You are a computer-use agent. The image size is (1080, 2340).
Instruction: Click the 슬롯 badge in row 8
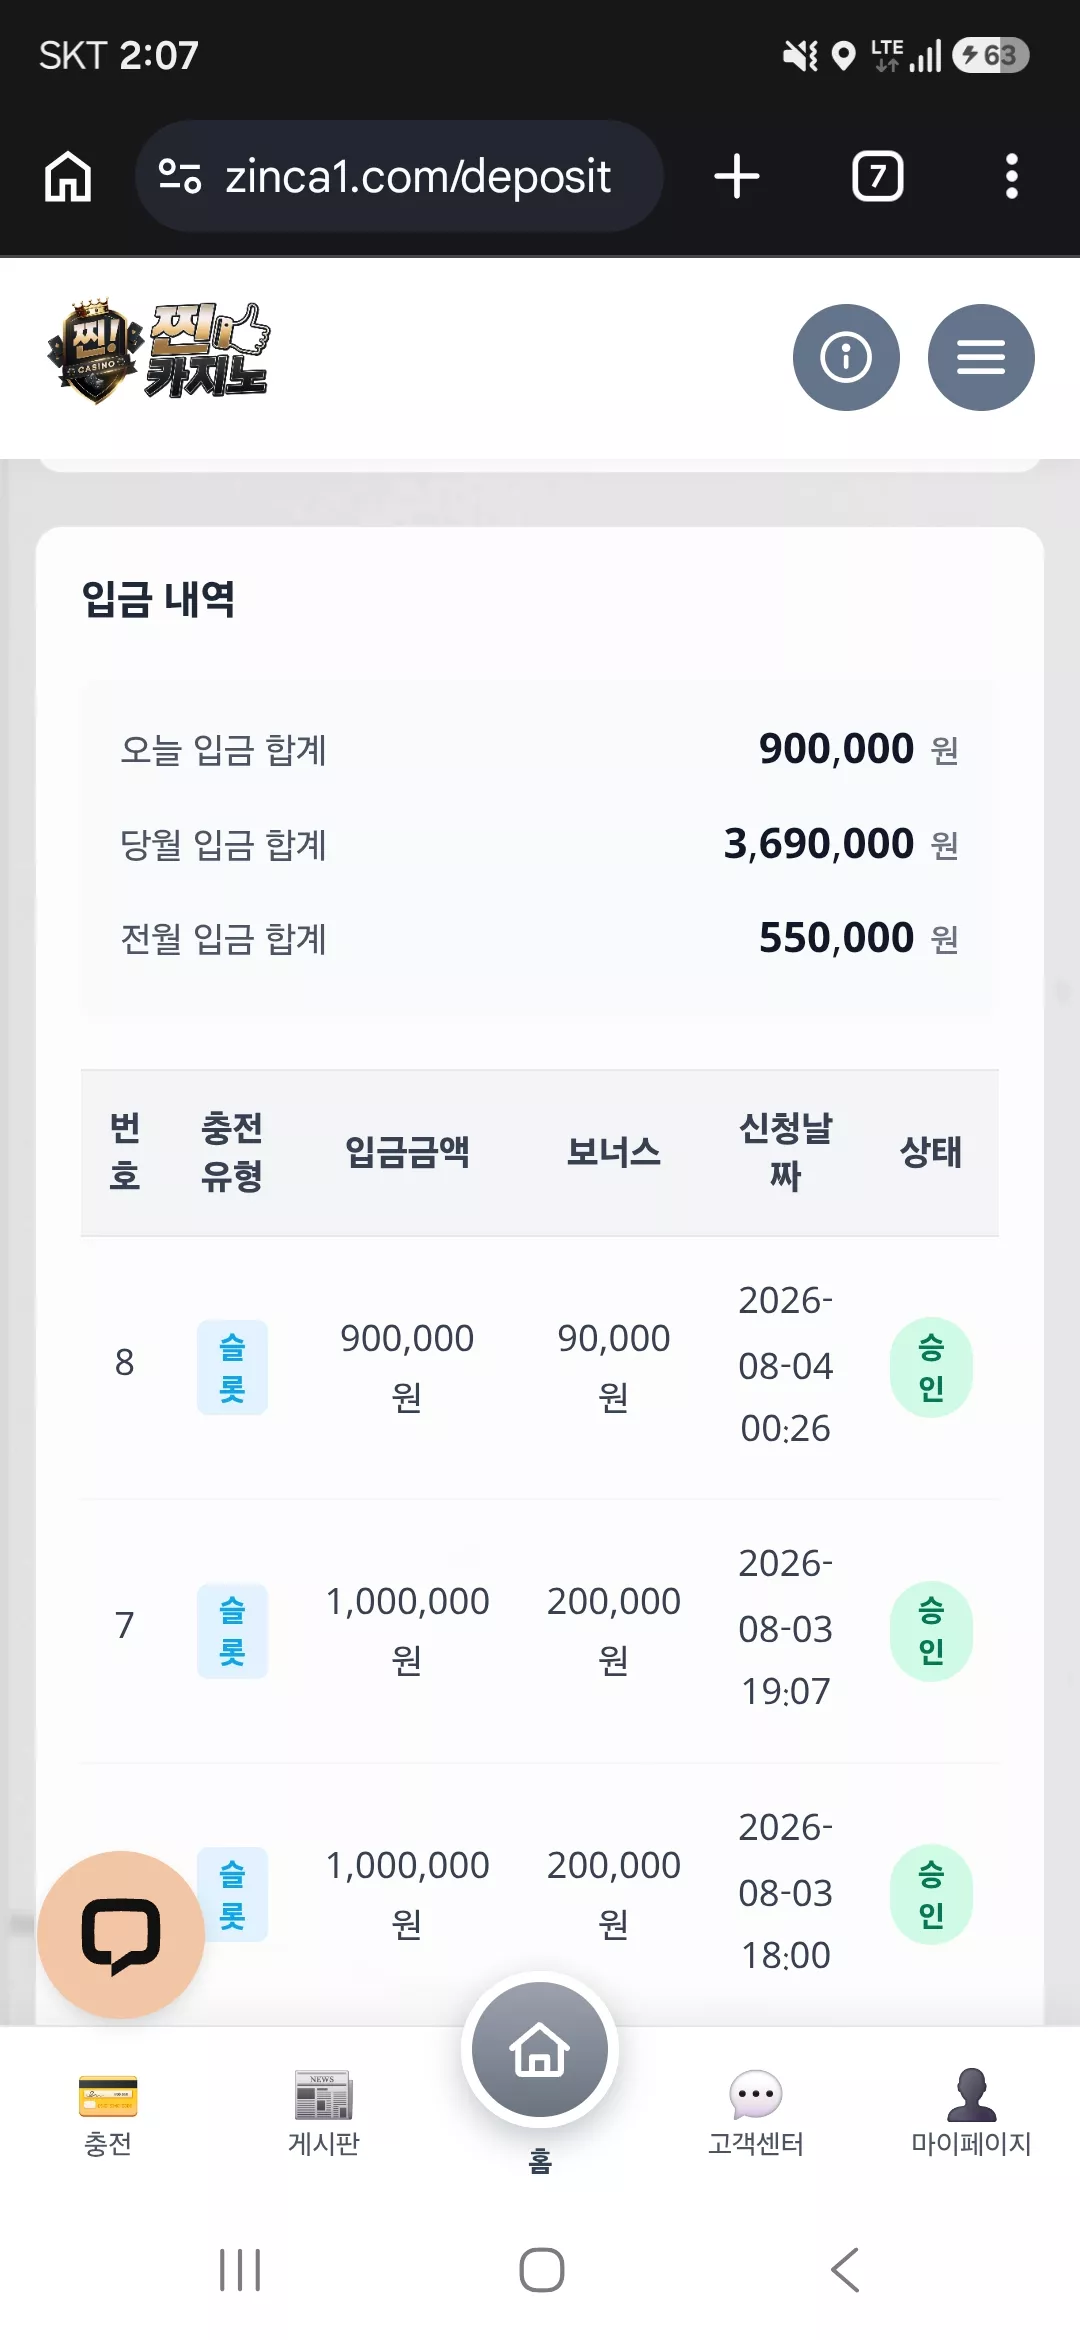(232, 1367)
